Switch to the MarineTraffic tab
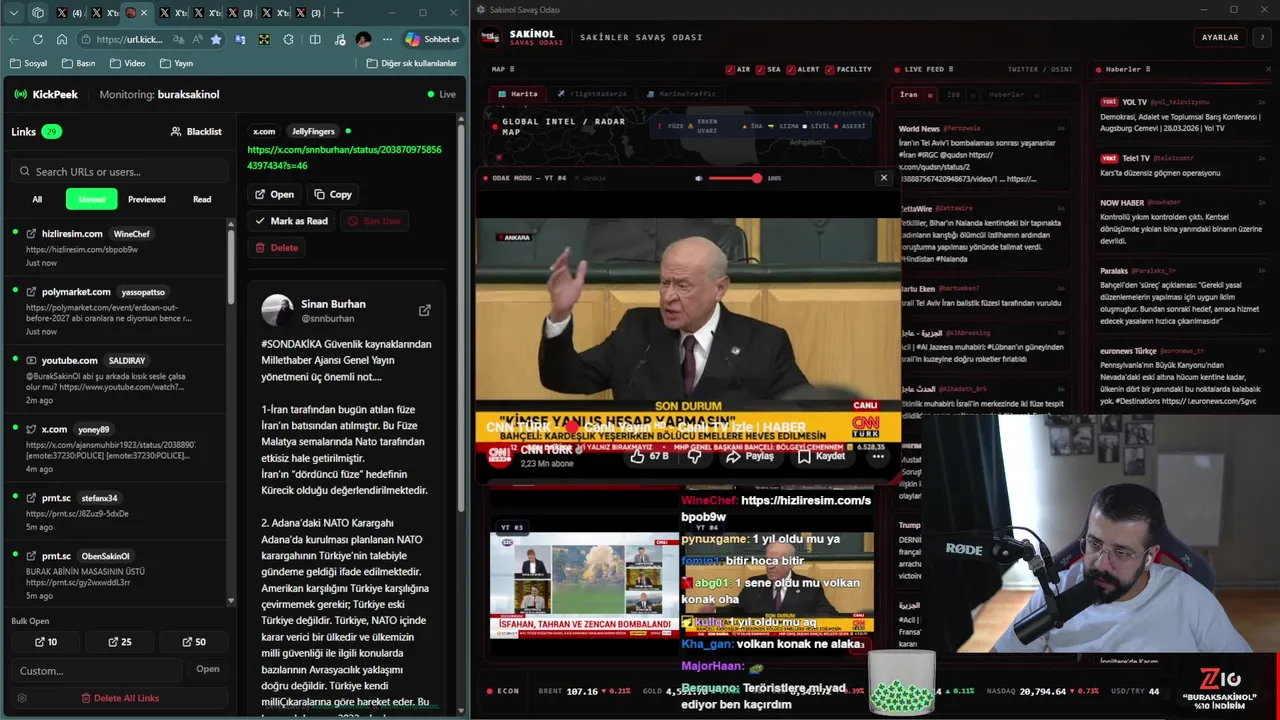 pos(682,94)
